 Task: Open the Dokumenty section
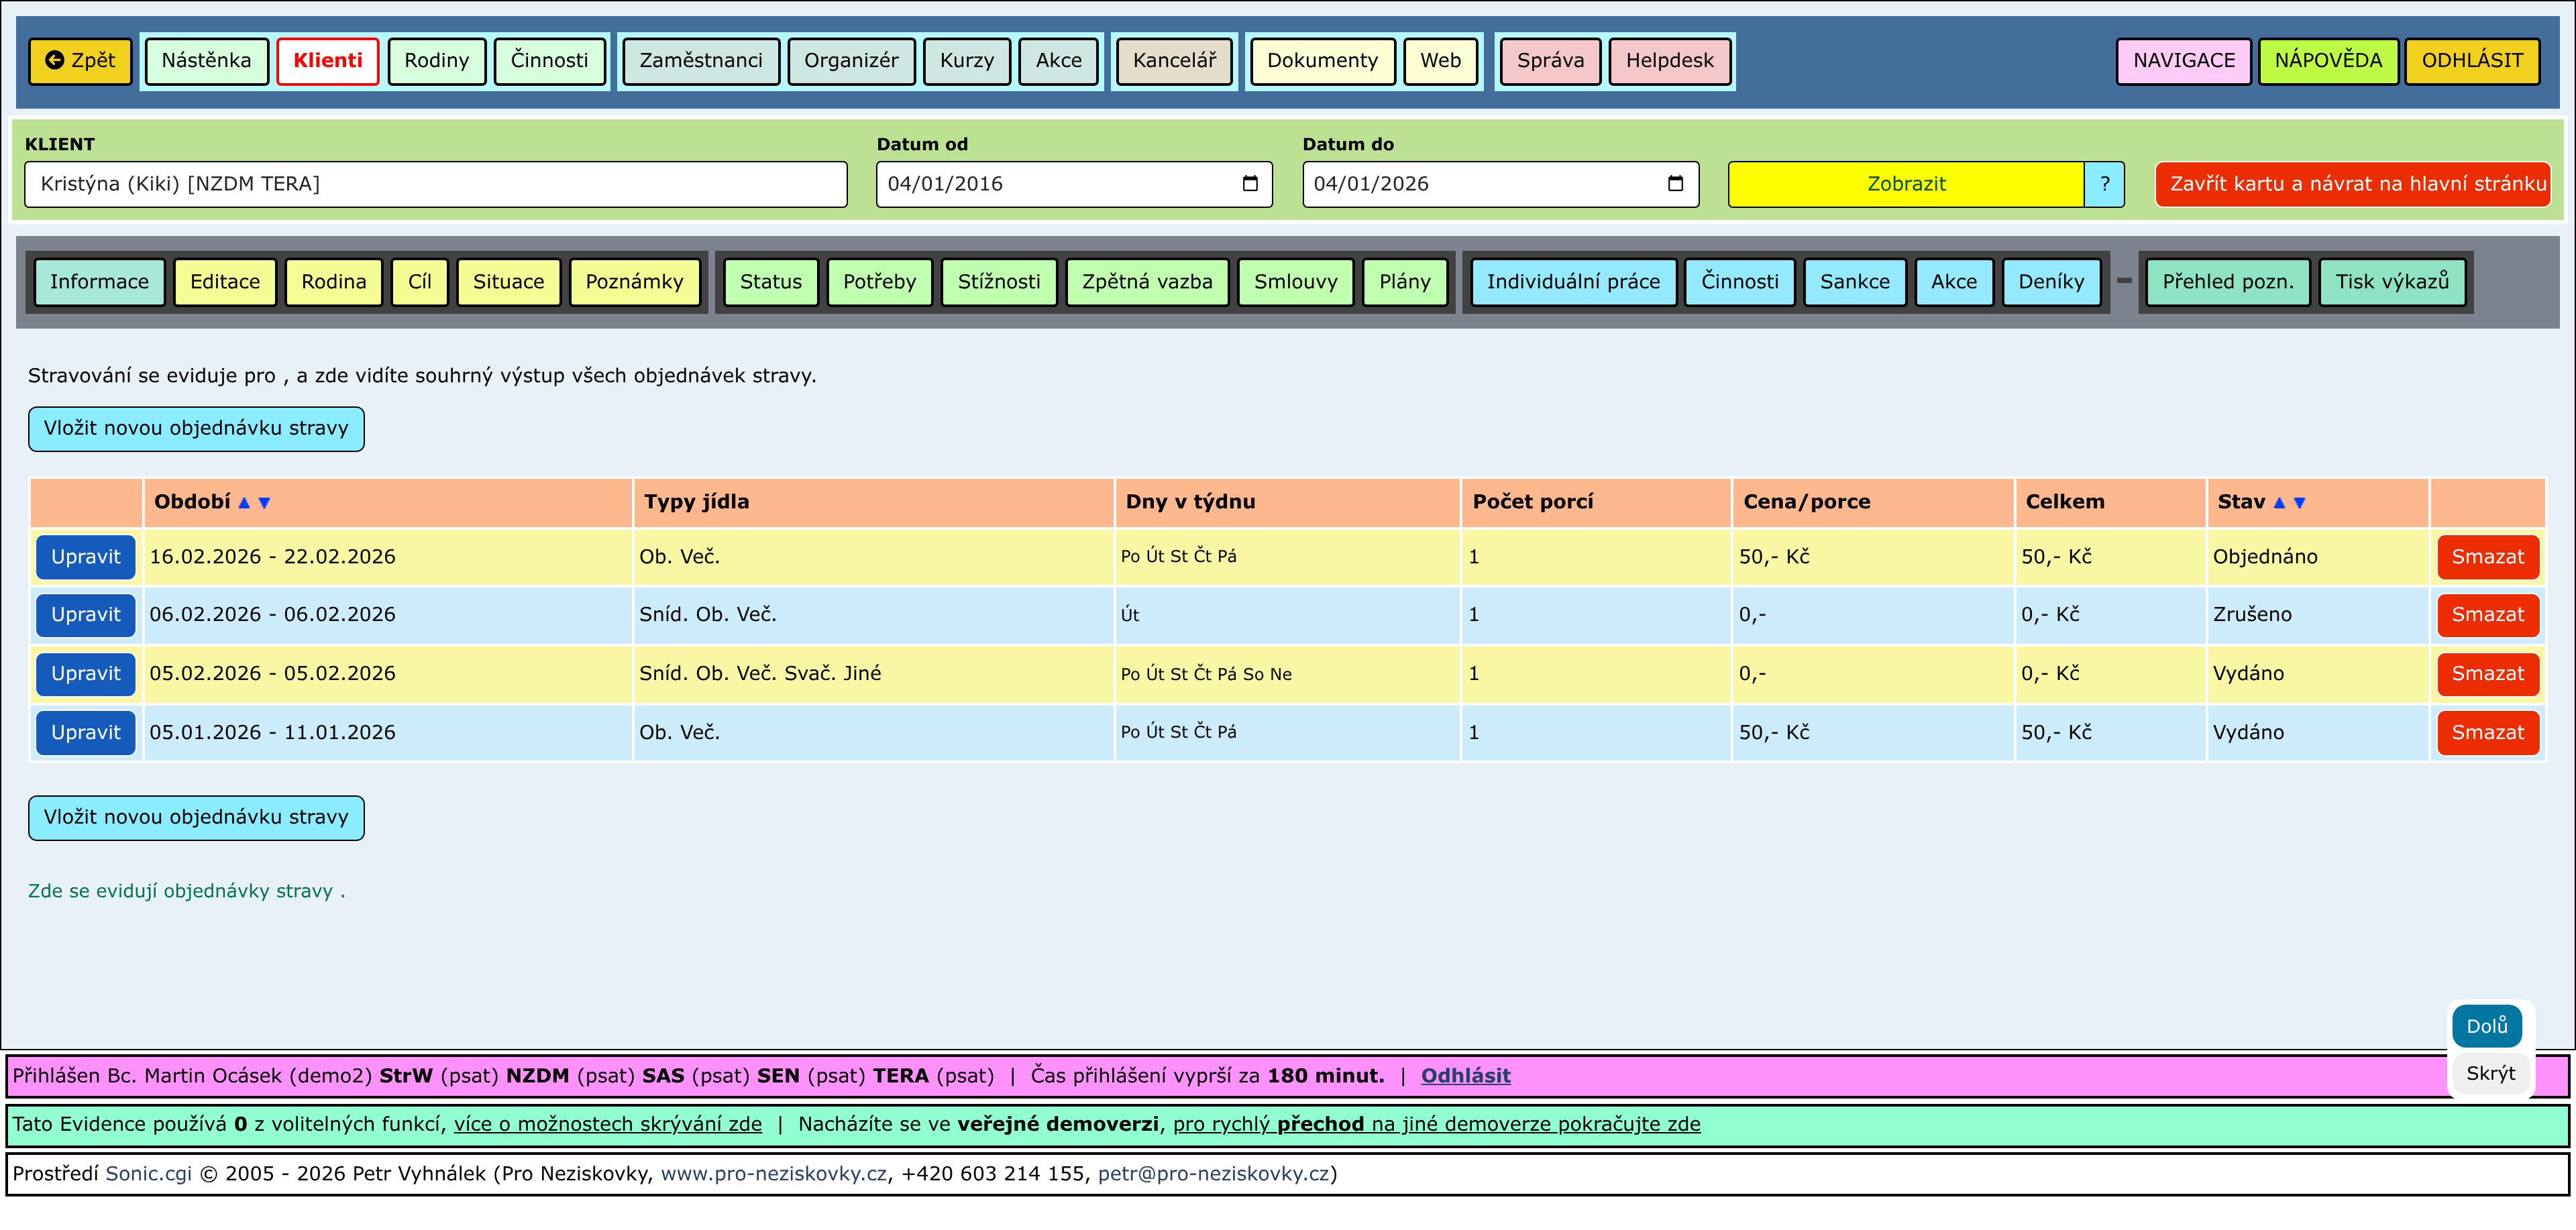(x=1323, y=61)
